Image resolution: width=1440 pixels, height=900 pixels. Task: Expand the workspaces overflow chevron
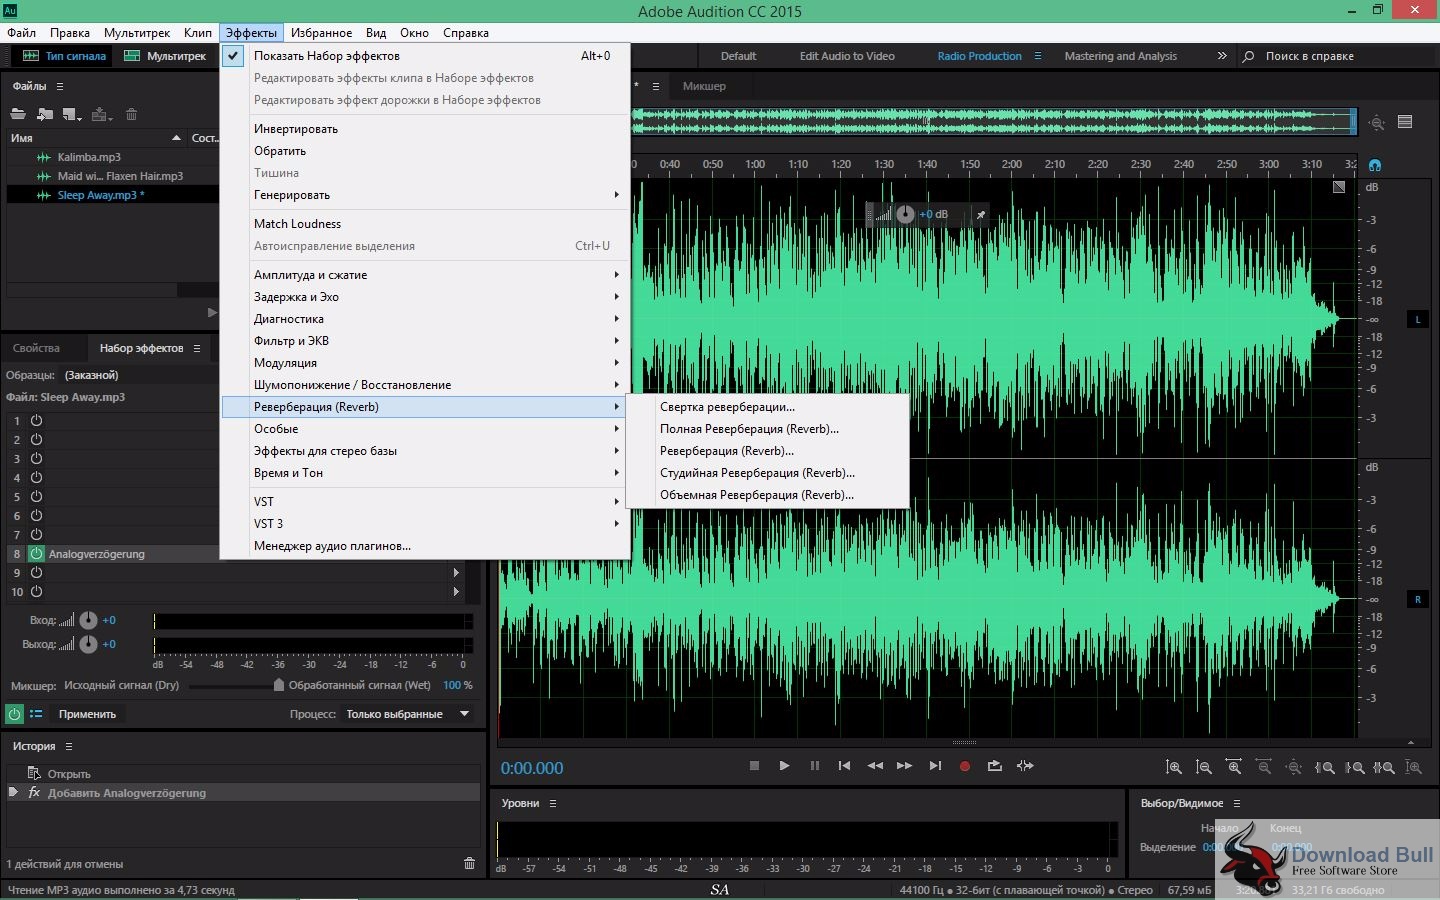(1221, 56)
